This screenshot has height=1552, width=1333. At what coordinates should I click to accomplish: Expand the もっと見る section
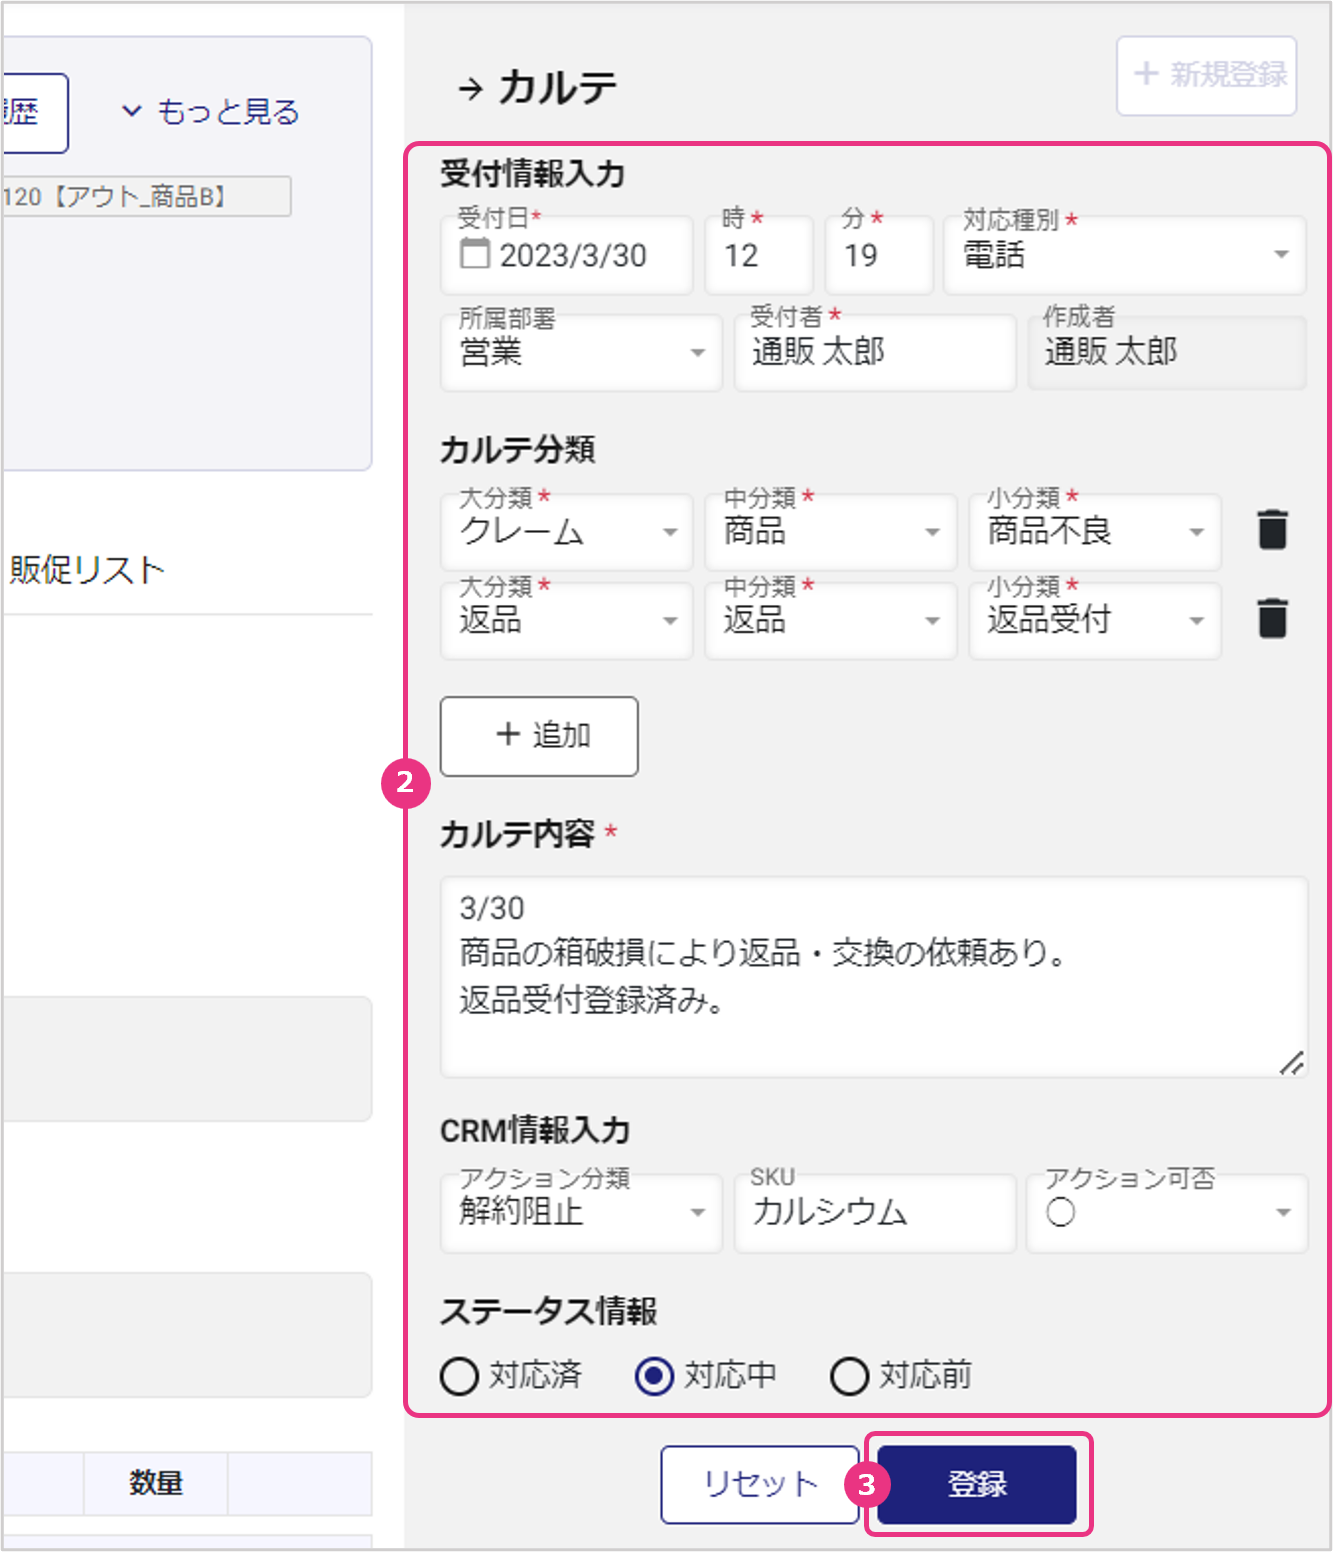[x=211, y=112]
